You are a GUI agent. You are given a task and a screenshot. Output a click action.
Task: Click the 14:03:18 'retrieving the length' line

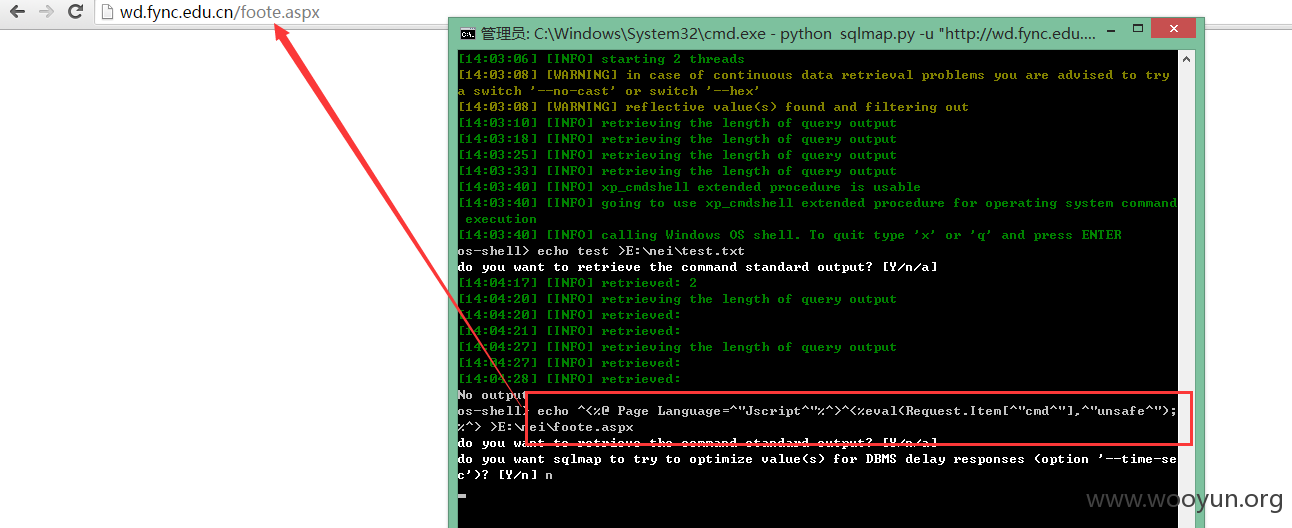pos(677,139)
